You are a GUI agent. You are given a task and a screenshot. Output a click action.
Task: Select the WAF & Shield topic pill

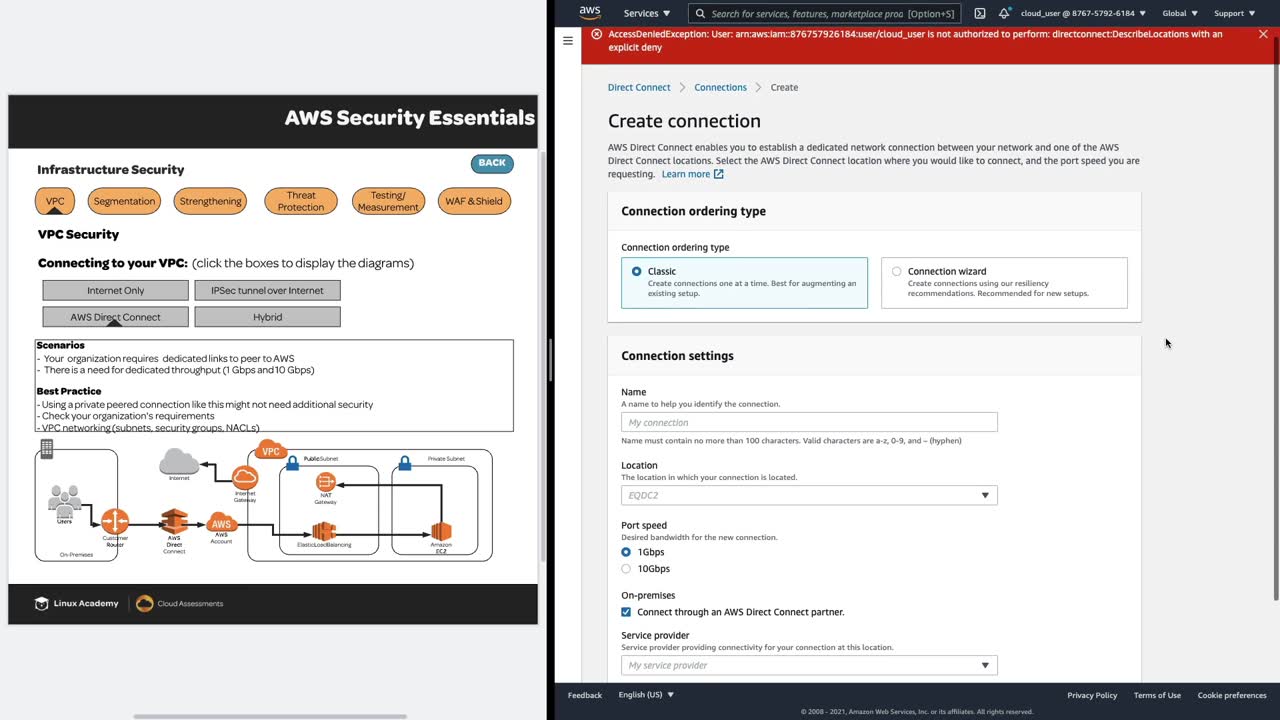pos(474,201)
